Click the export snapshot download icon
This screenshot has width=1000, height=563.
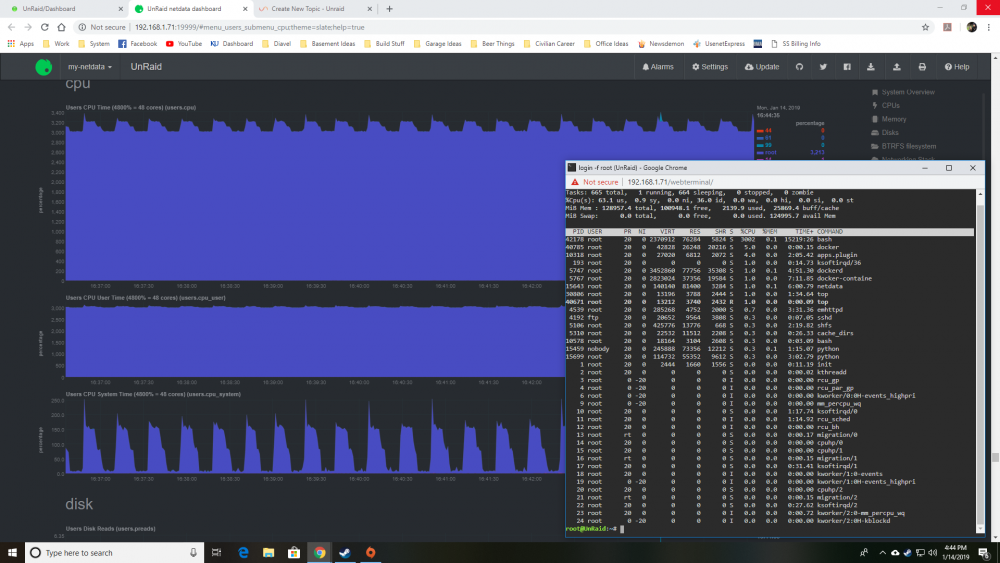(x=871, y=67)
